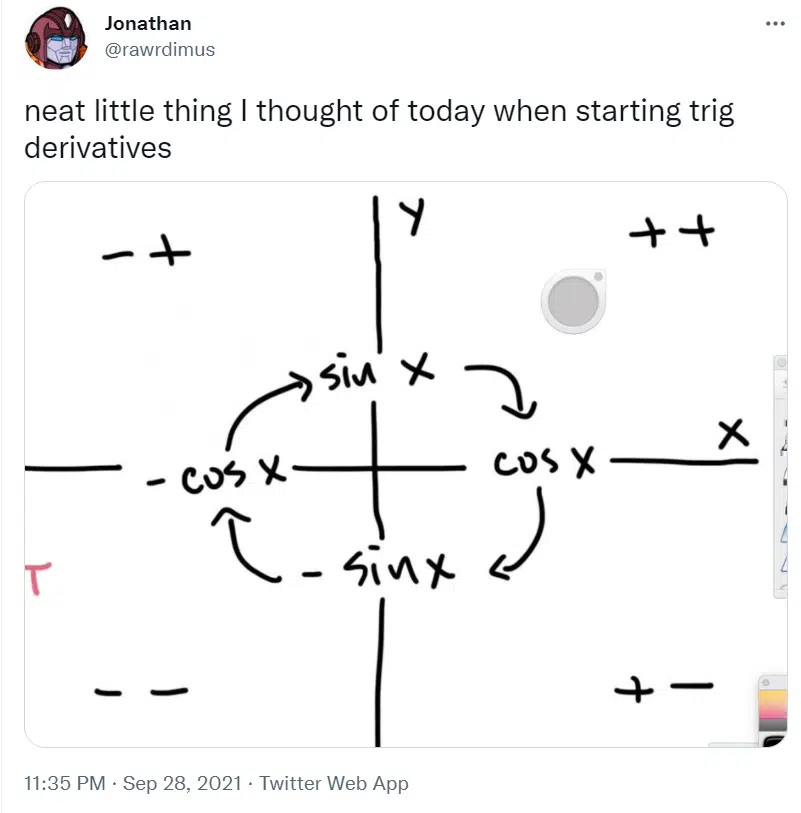
Task: Open the trig derivatives drawing image
Action: coord(406,464)
